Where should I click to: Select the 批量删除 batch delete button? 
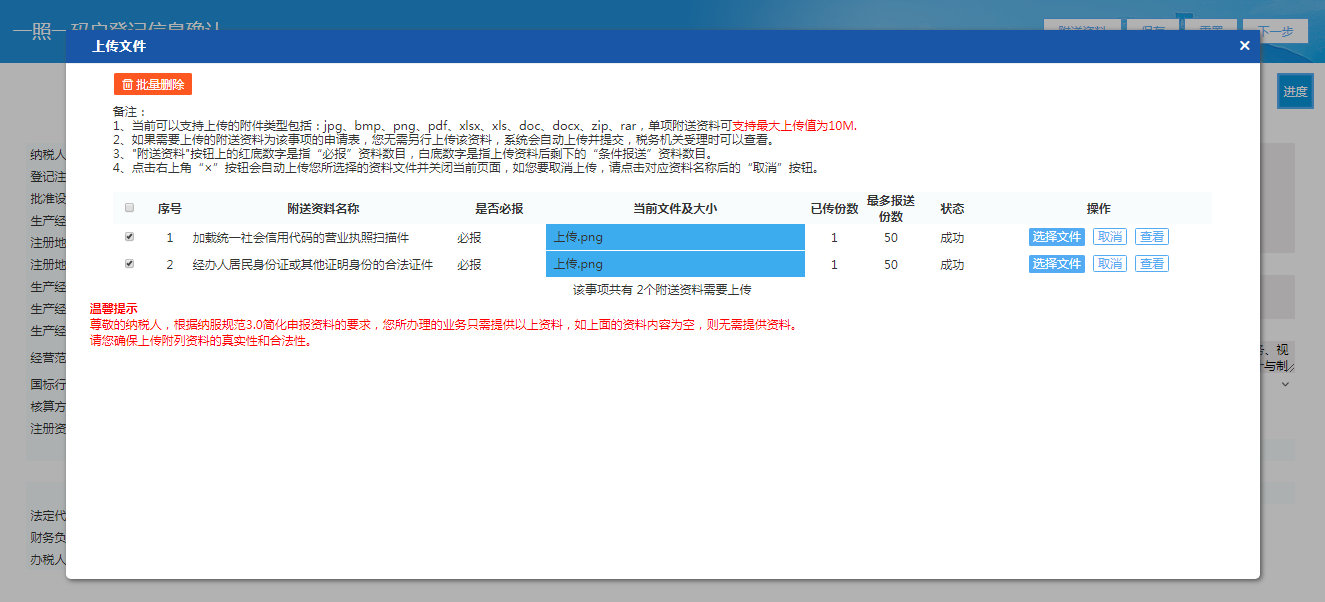(152, 84)
